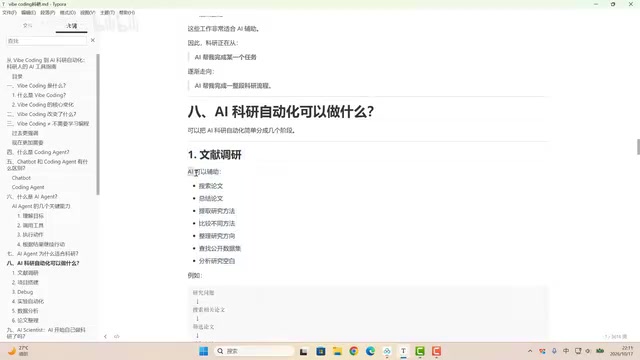
Task: Go to outline heading 九、AI Scientist
Action: (x=46, y=333)
